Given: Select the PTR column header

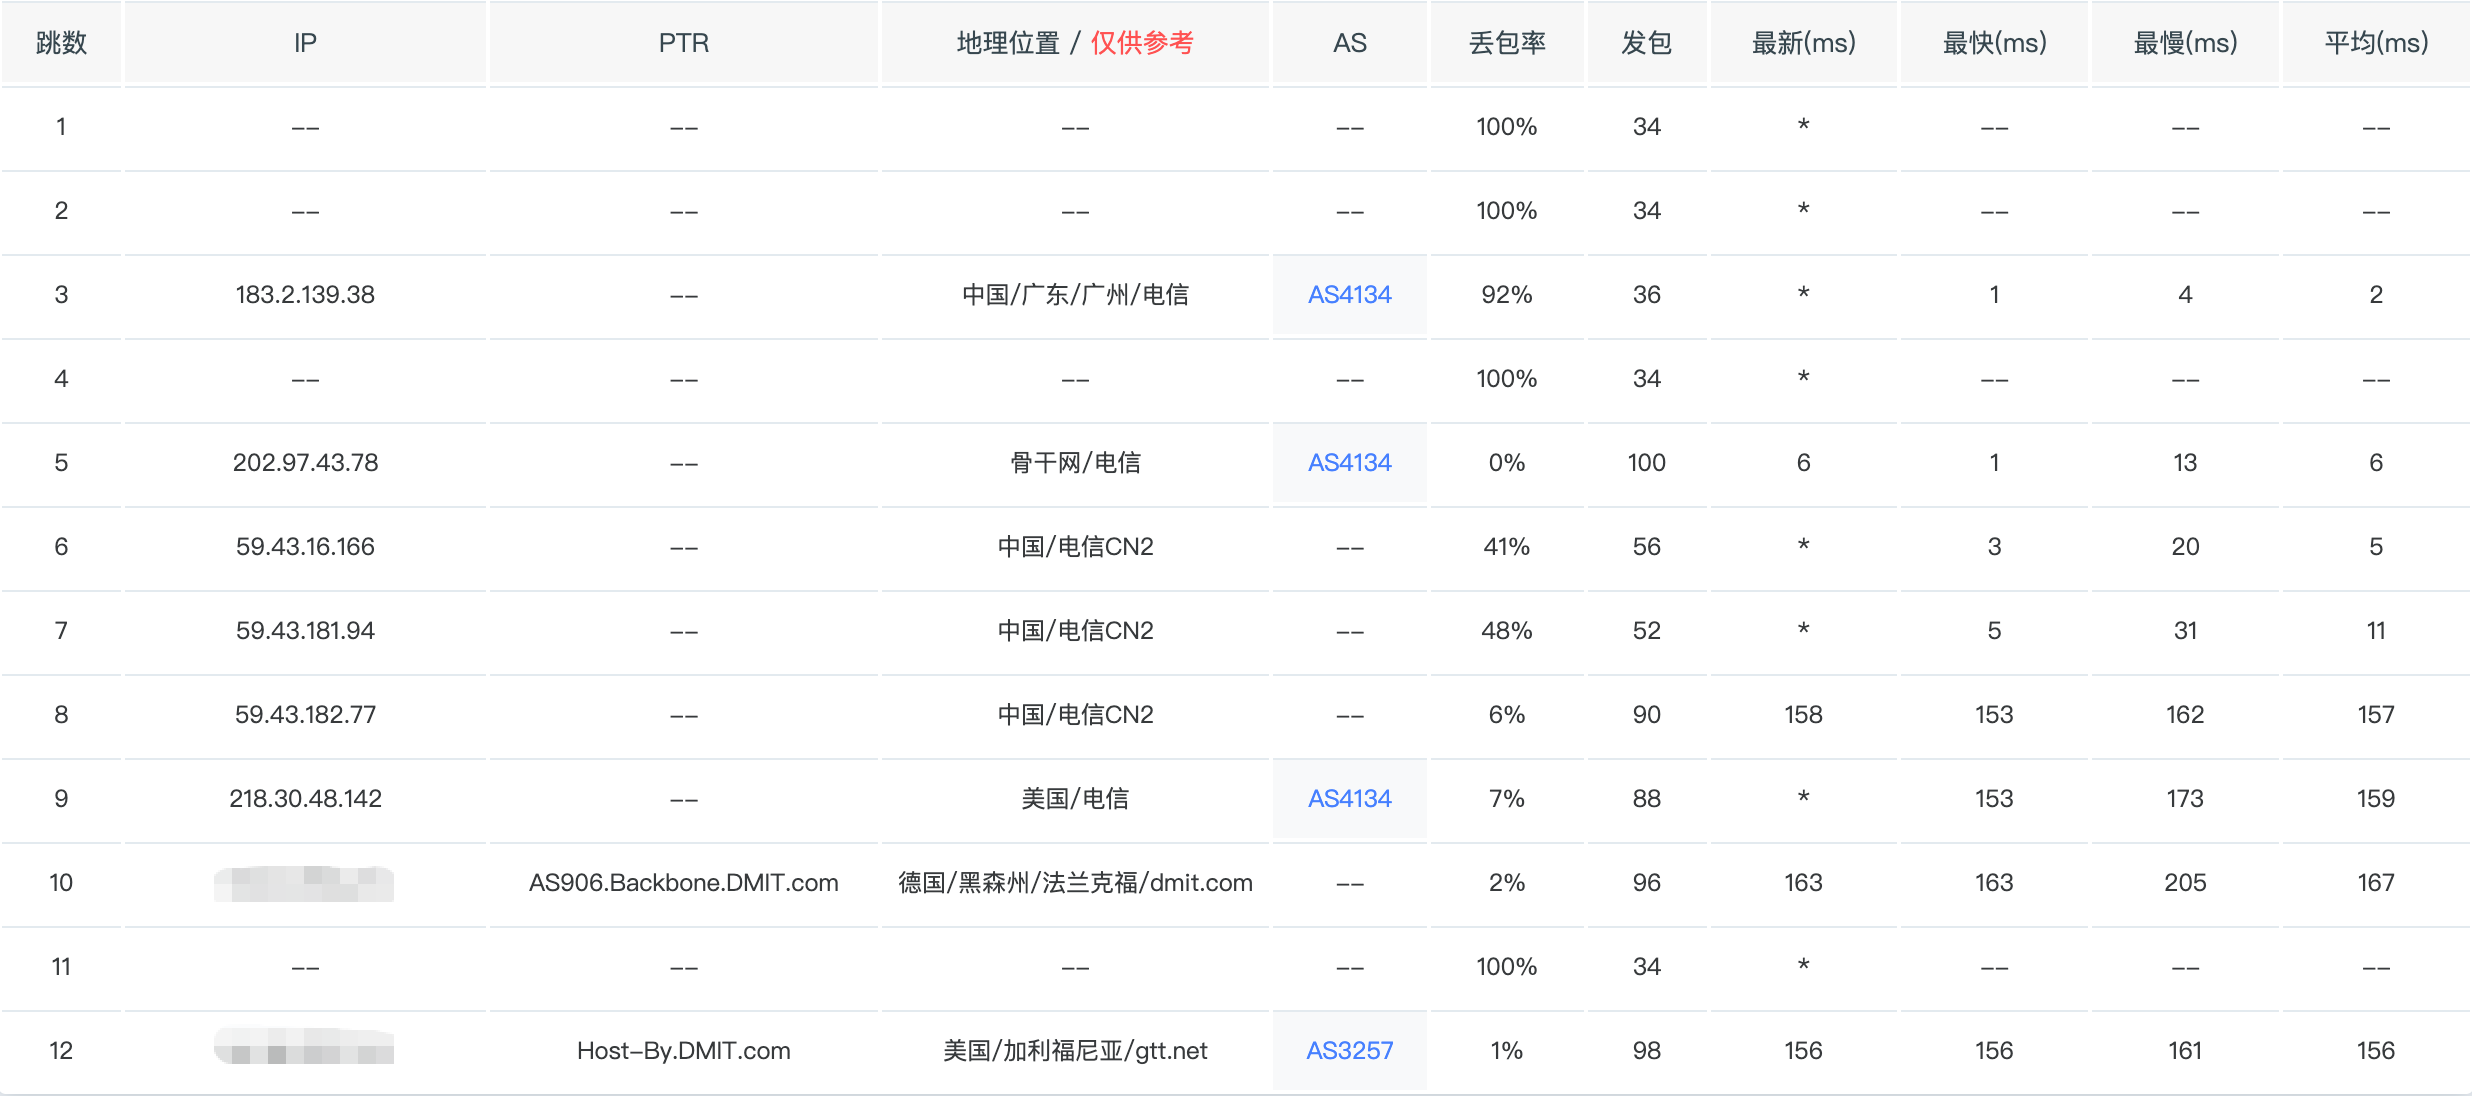Looking at the screenshot, I should point(683,43).
